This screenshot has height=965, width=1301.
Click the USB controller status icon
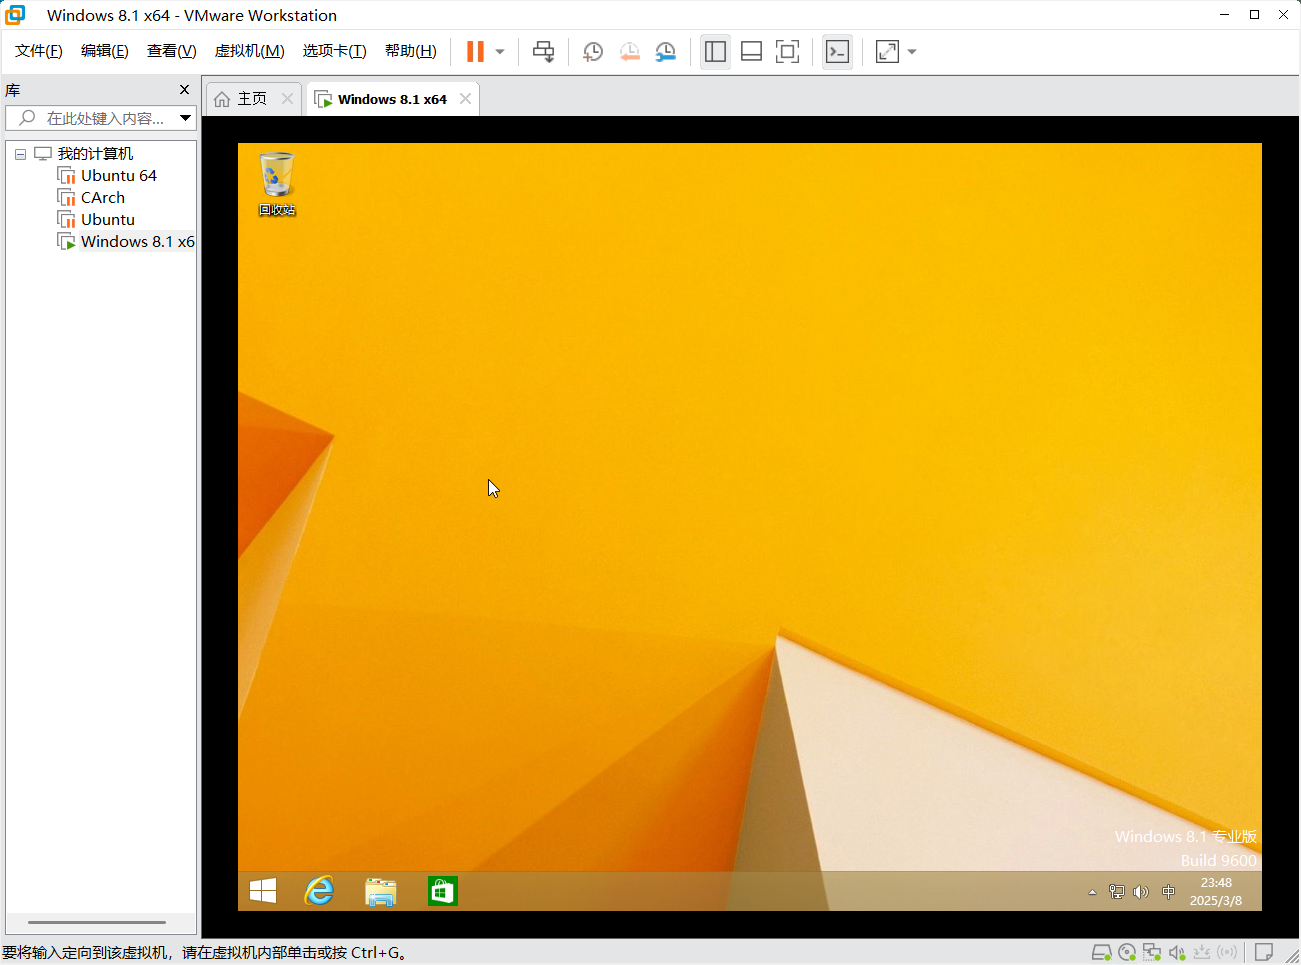point(1202,952)
